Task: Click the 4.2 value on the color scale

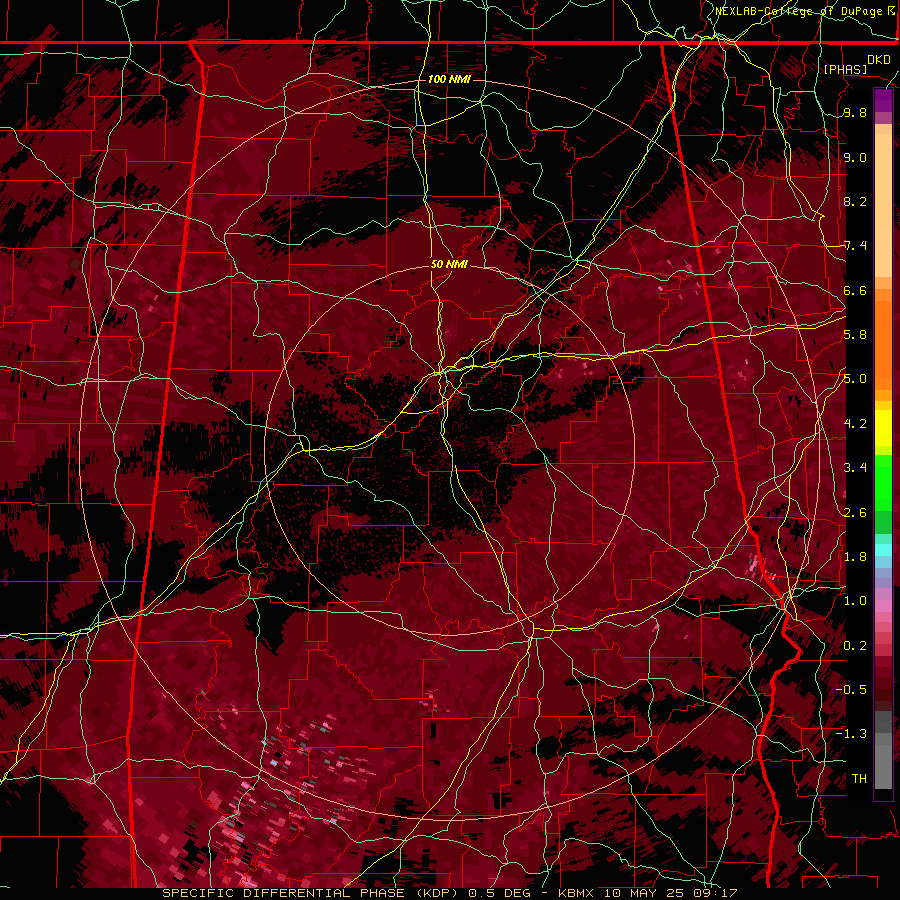Action: (x=855, y=424)
